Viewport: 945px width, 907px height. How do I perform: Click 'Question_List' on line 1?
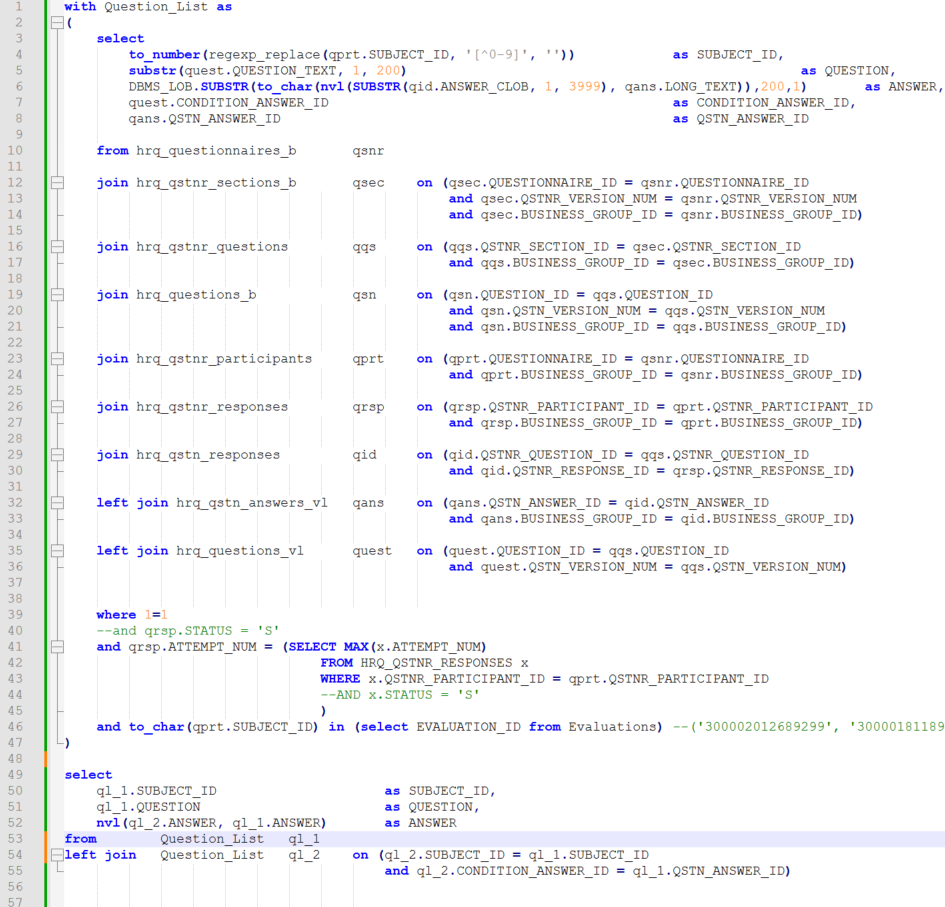[156, 7]
